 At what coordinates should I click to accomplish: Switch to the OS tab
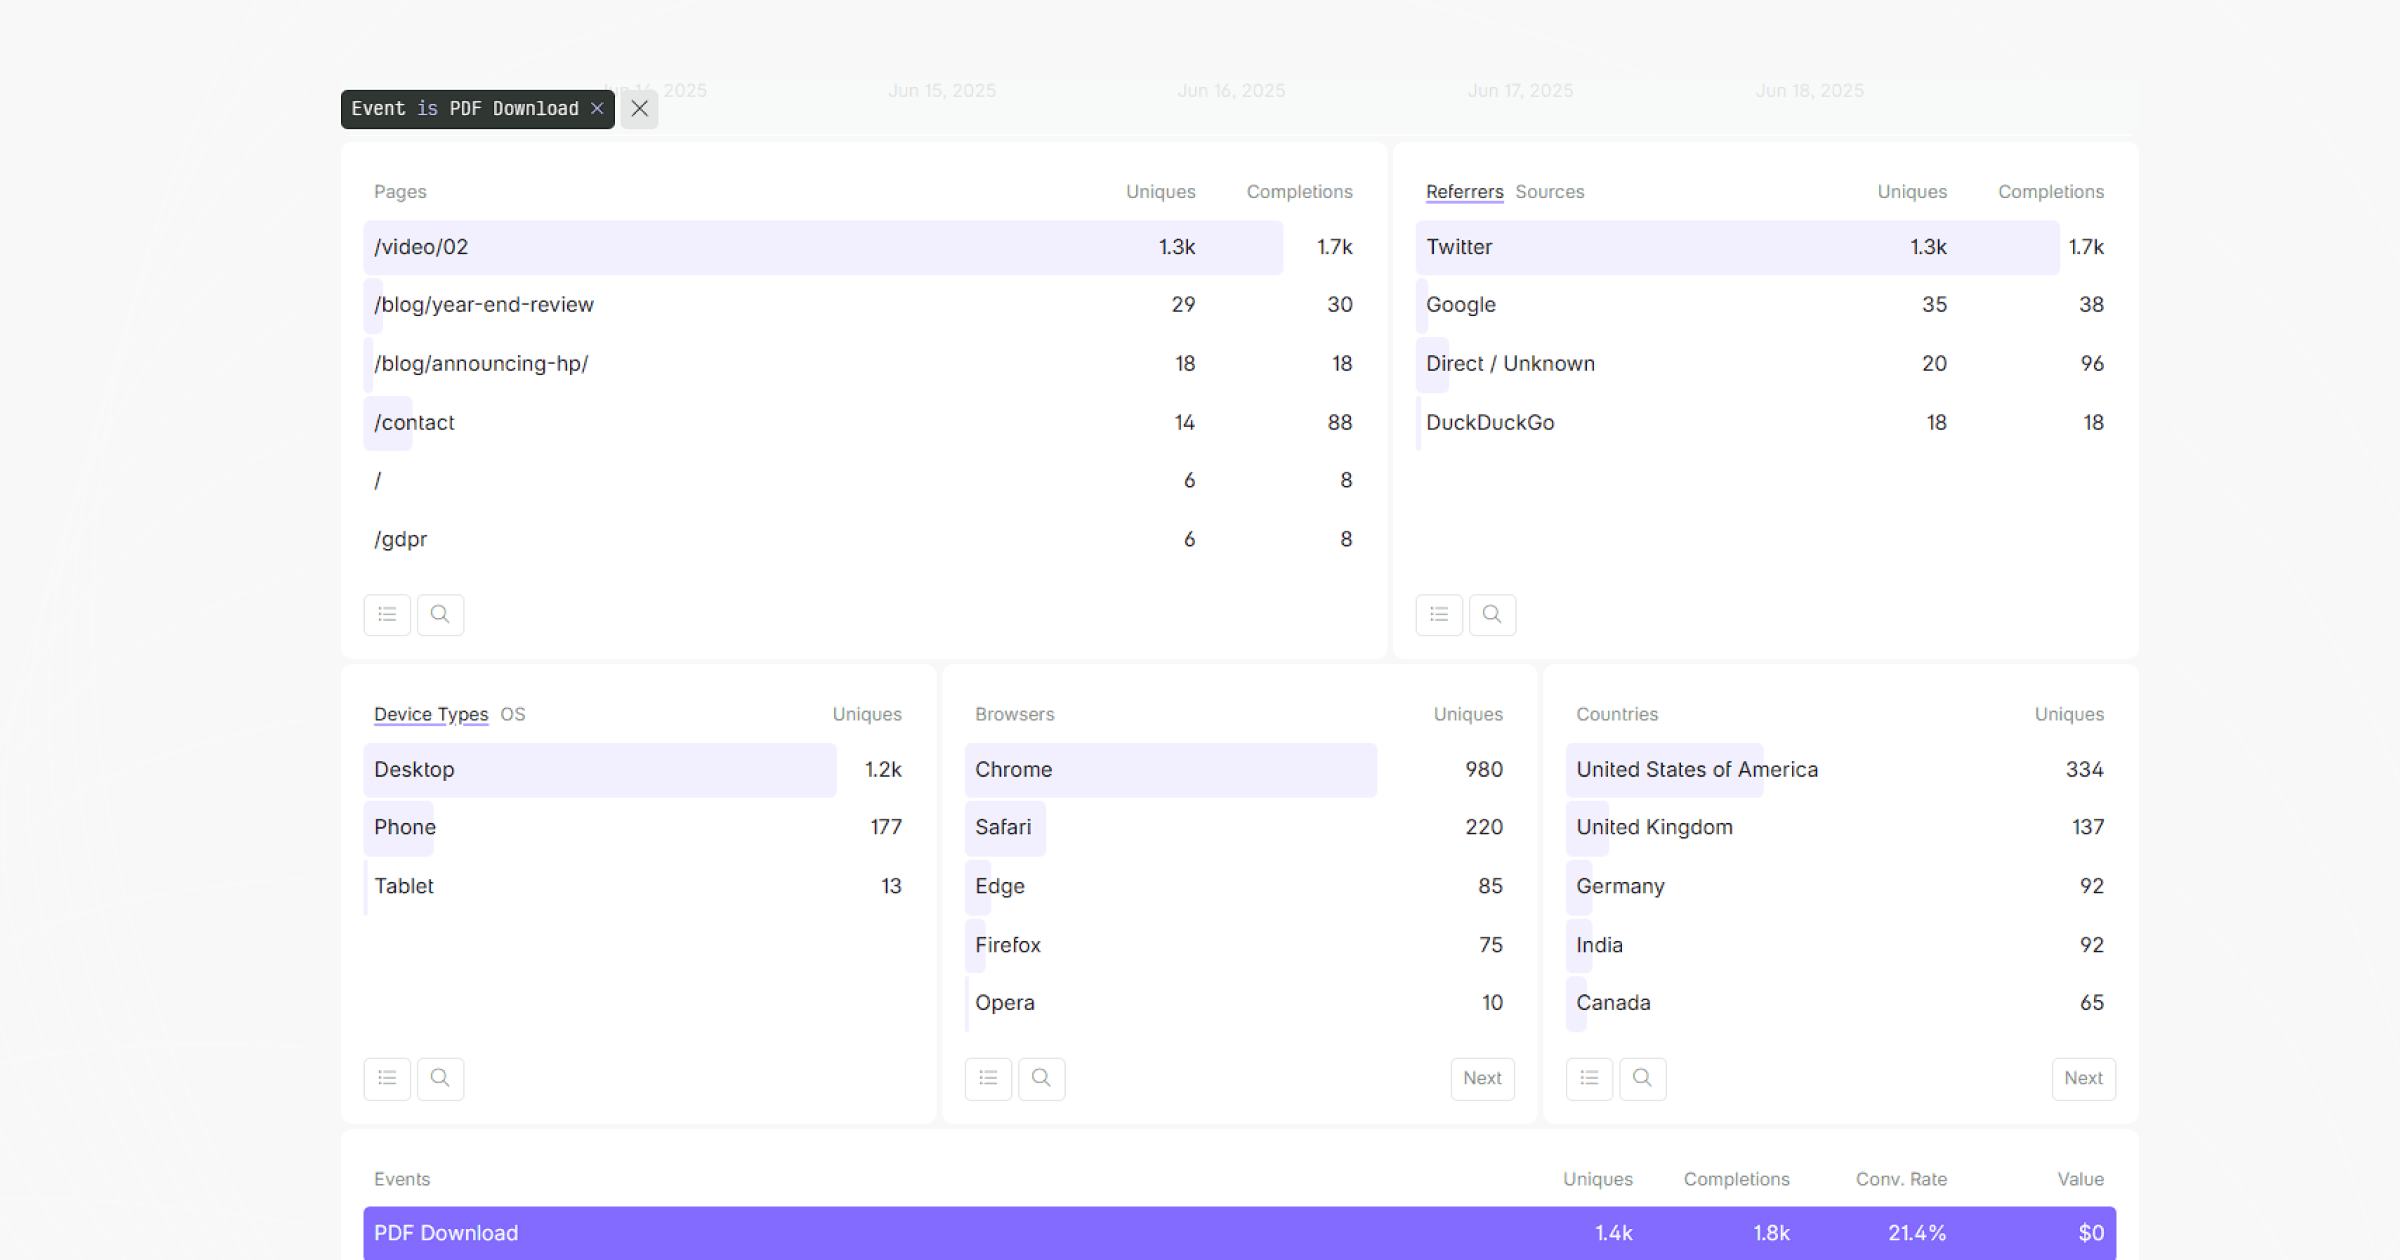(x=512, y=714)
